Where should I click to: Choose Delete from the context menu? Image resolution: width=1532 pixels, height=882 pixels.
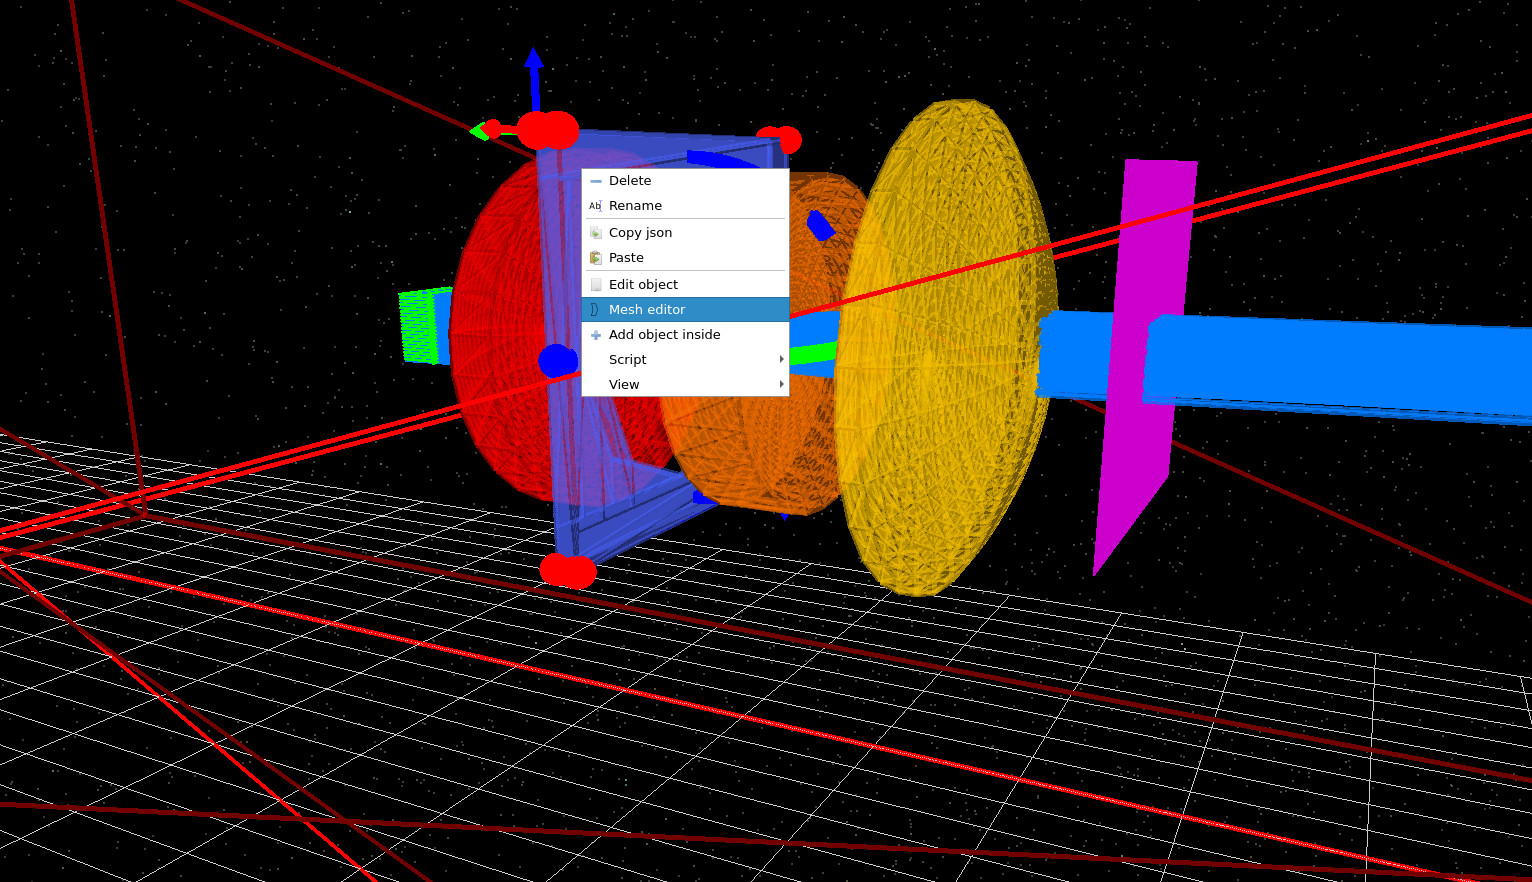coord(630,181)
